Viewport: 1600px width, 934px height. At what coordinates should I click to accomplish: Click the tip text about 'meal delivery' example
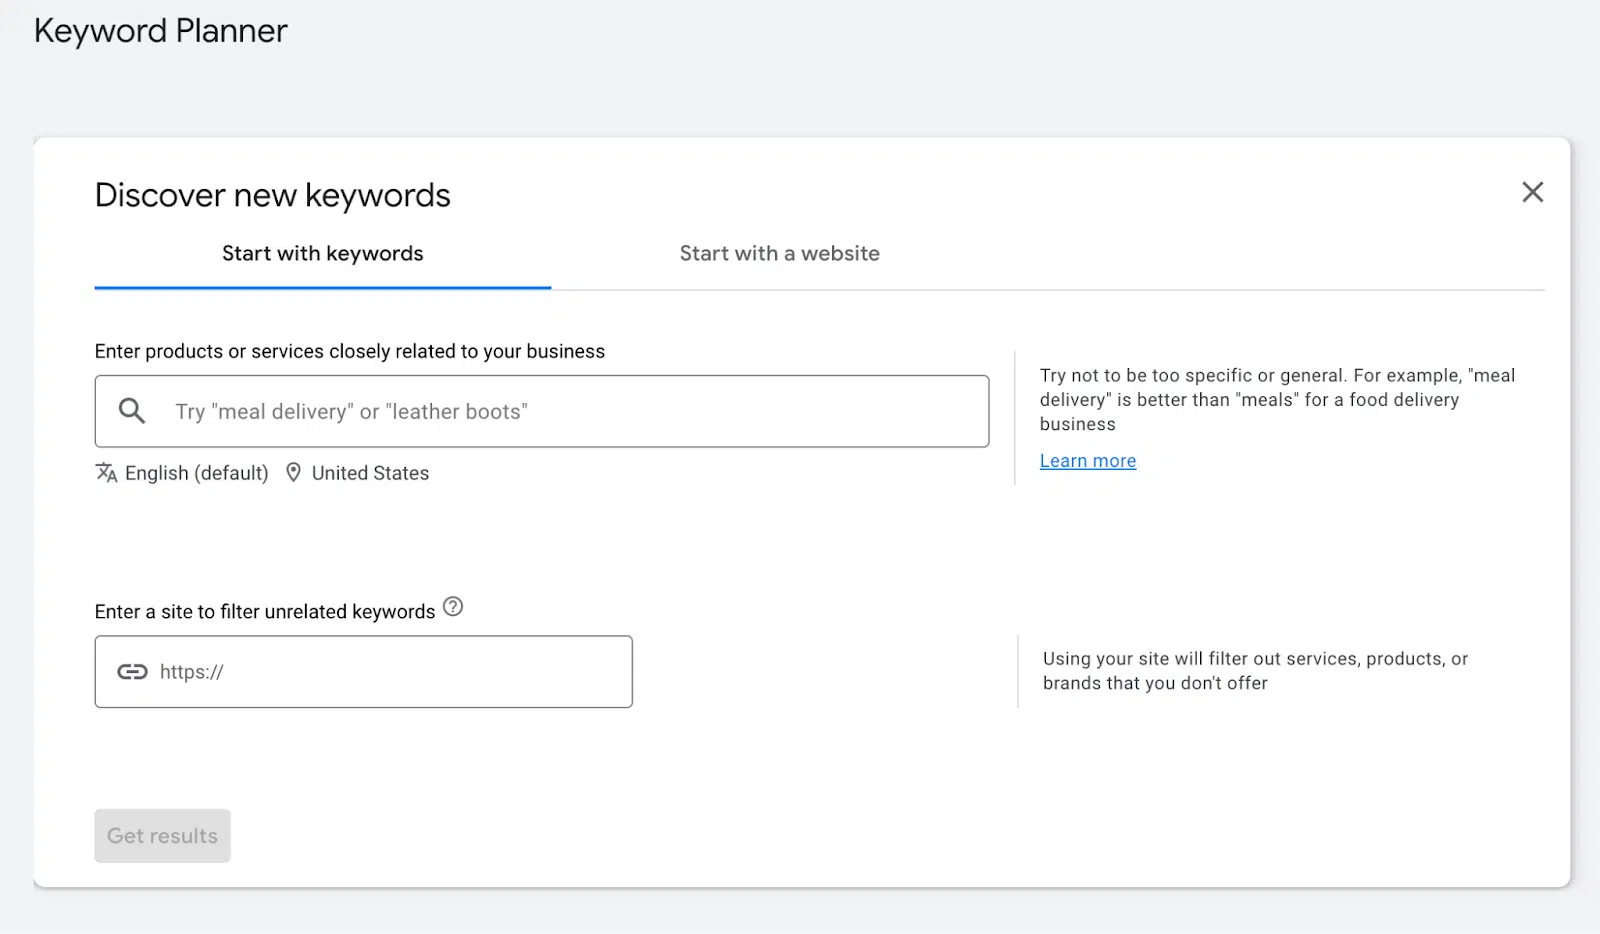1277,400
